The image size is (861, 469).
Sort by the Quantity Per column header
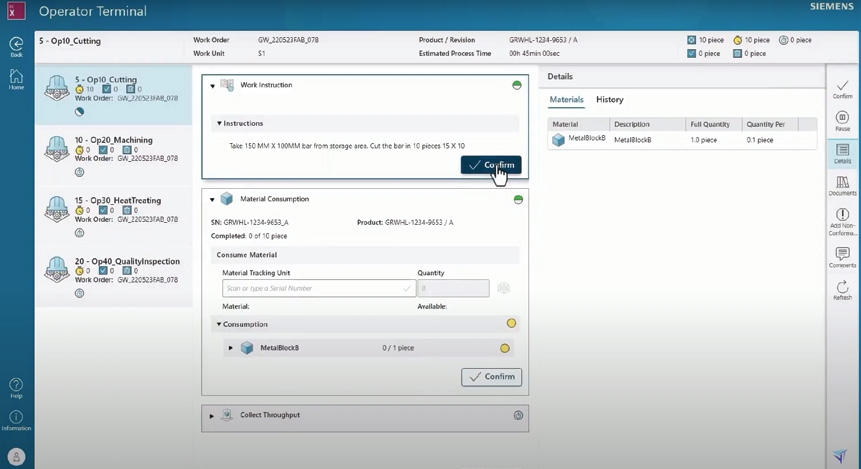click(770, 124)
